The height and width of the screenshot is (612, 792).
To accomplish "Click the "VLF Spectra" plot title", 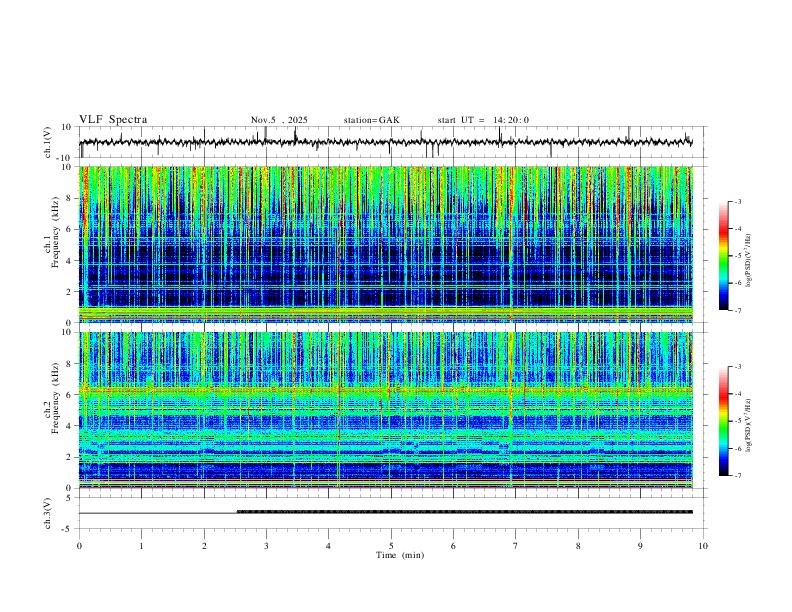I will click(x=113, y=120).
